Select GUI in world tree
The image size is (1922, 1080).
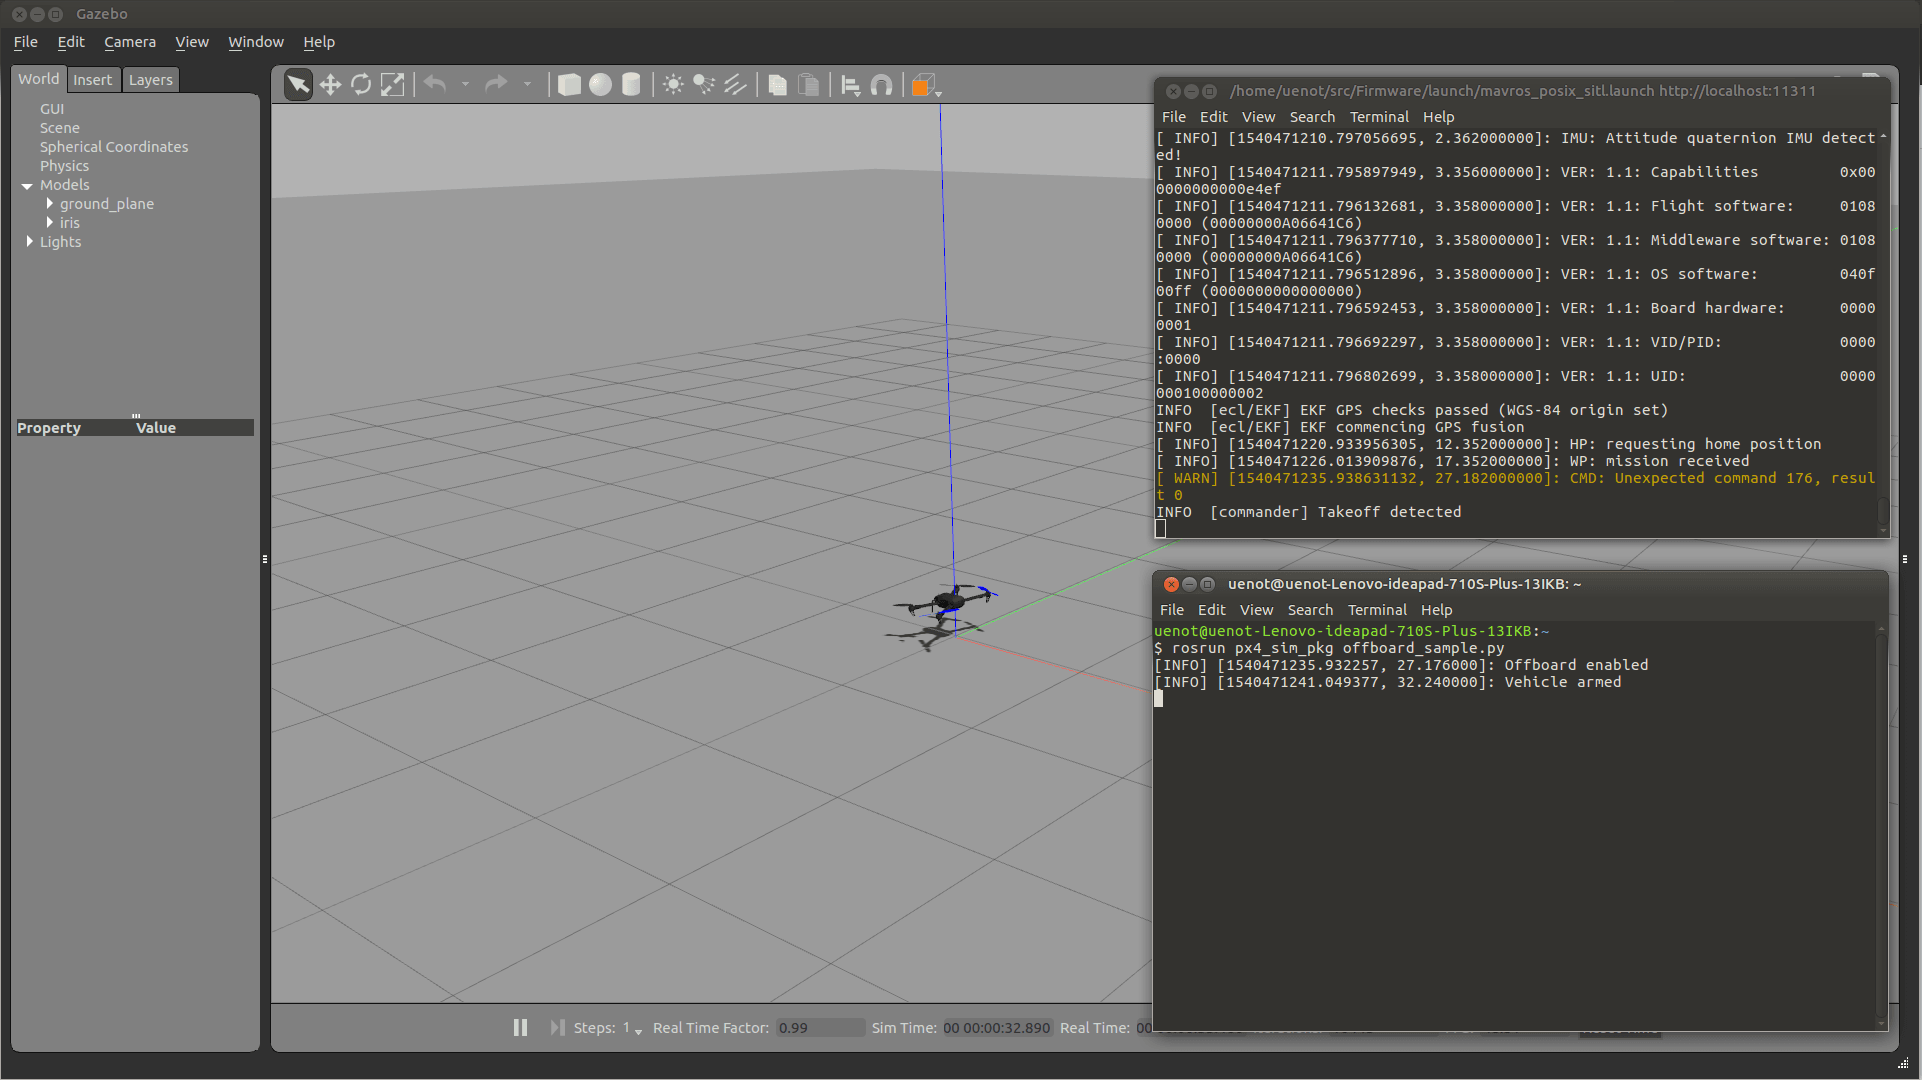pos(52,109)
